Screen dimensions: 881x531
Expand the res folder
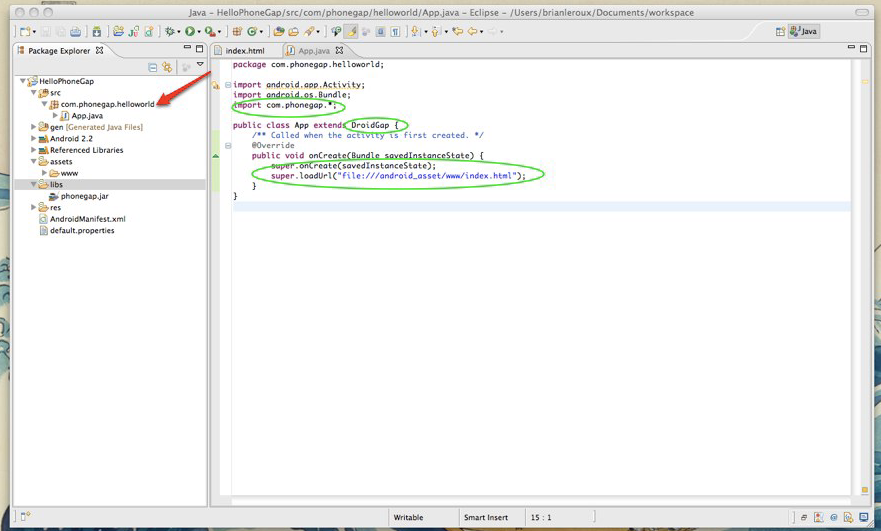[x=33, y=207]
